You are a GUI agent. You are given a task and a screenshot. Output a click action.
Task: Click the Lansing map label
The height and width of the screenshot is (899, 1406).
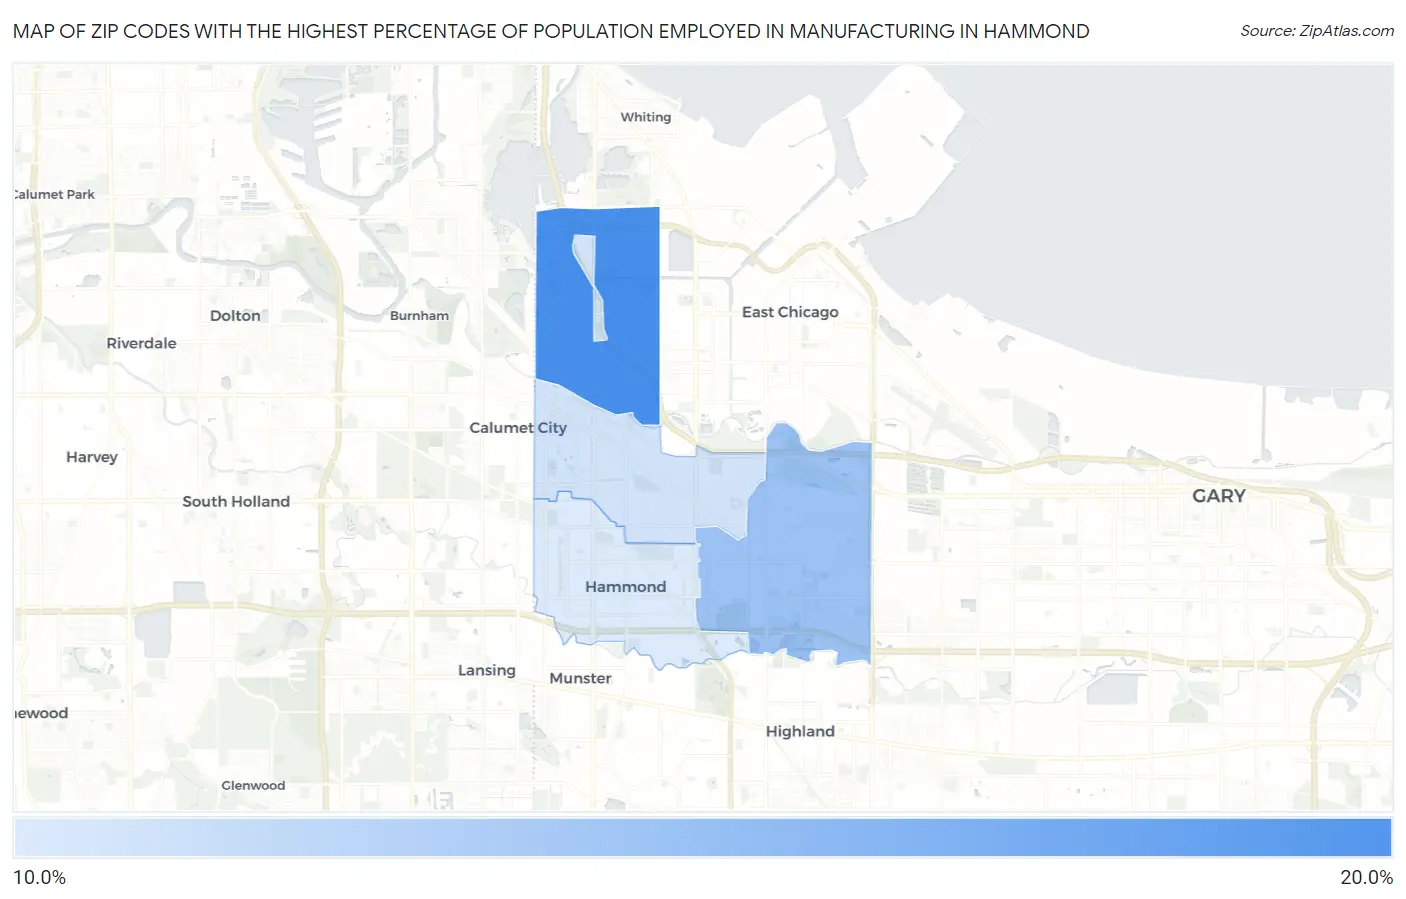point(487,671)
